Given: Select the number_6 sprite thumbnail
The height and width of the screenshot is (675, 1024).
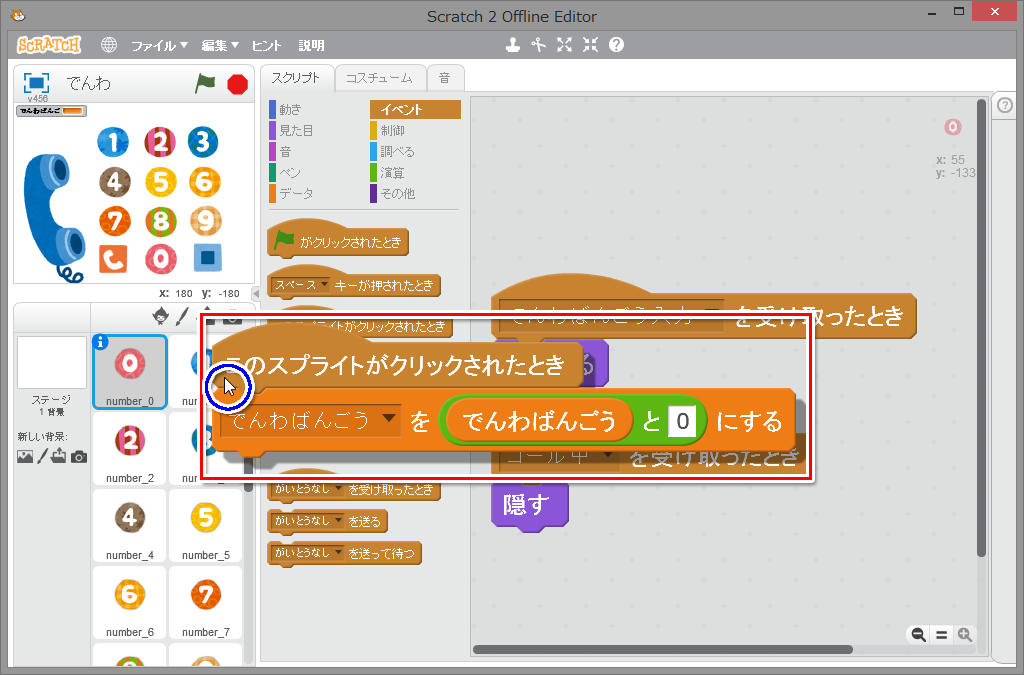Looking at the screenshot, I should coord(130,603).
